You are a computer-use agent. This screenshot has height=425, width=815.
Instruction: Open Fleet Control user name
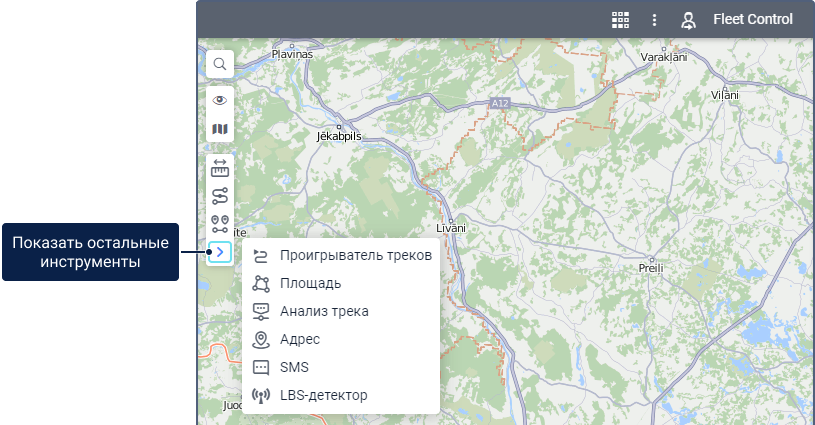752,20
